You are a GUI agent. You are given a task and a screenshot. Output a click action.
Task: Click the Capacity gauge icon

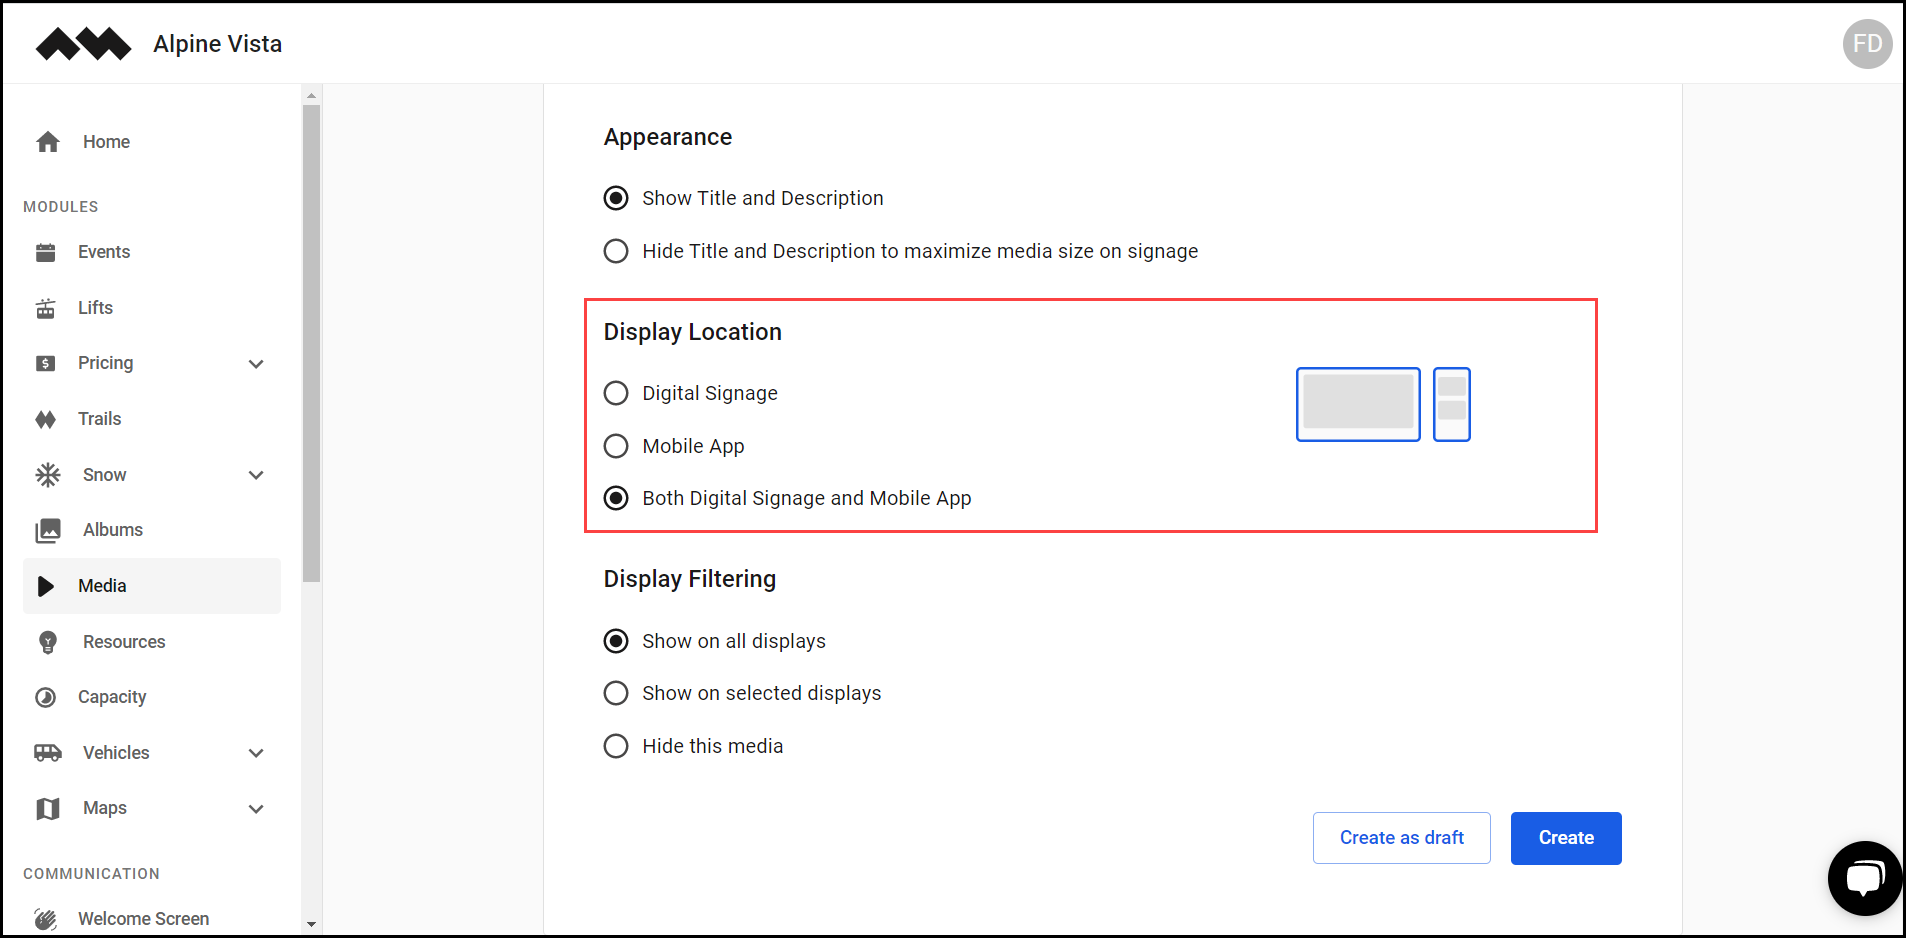coord(46,697)
